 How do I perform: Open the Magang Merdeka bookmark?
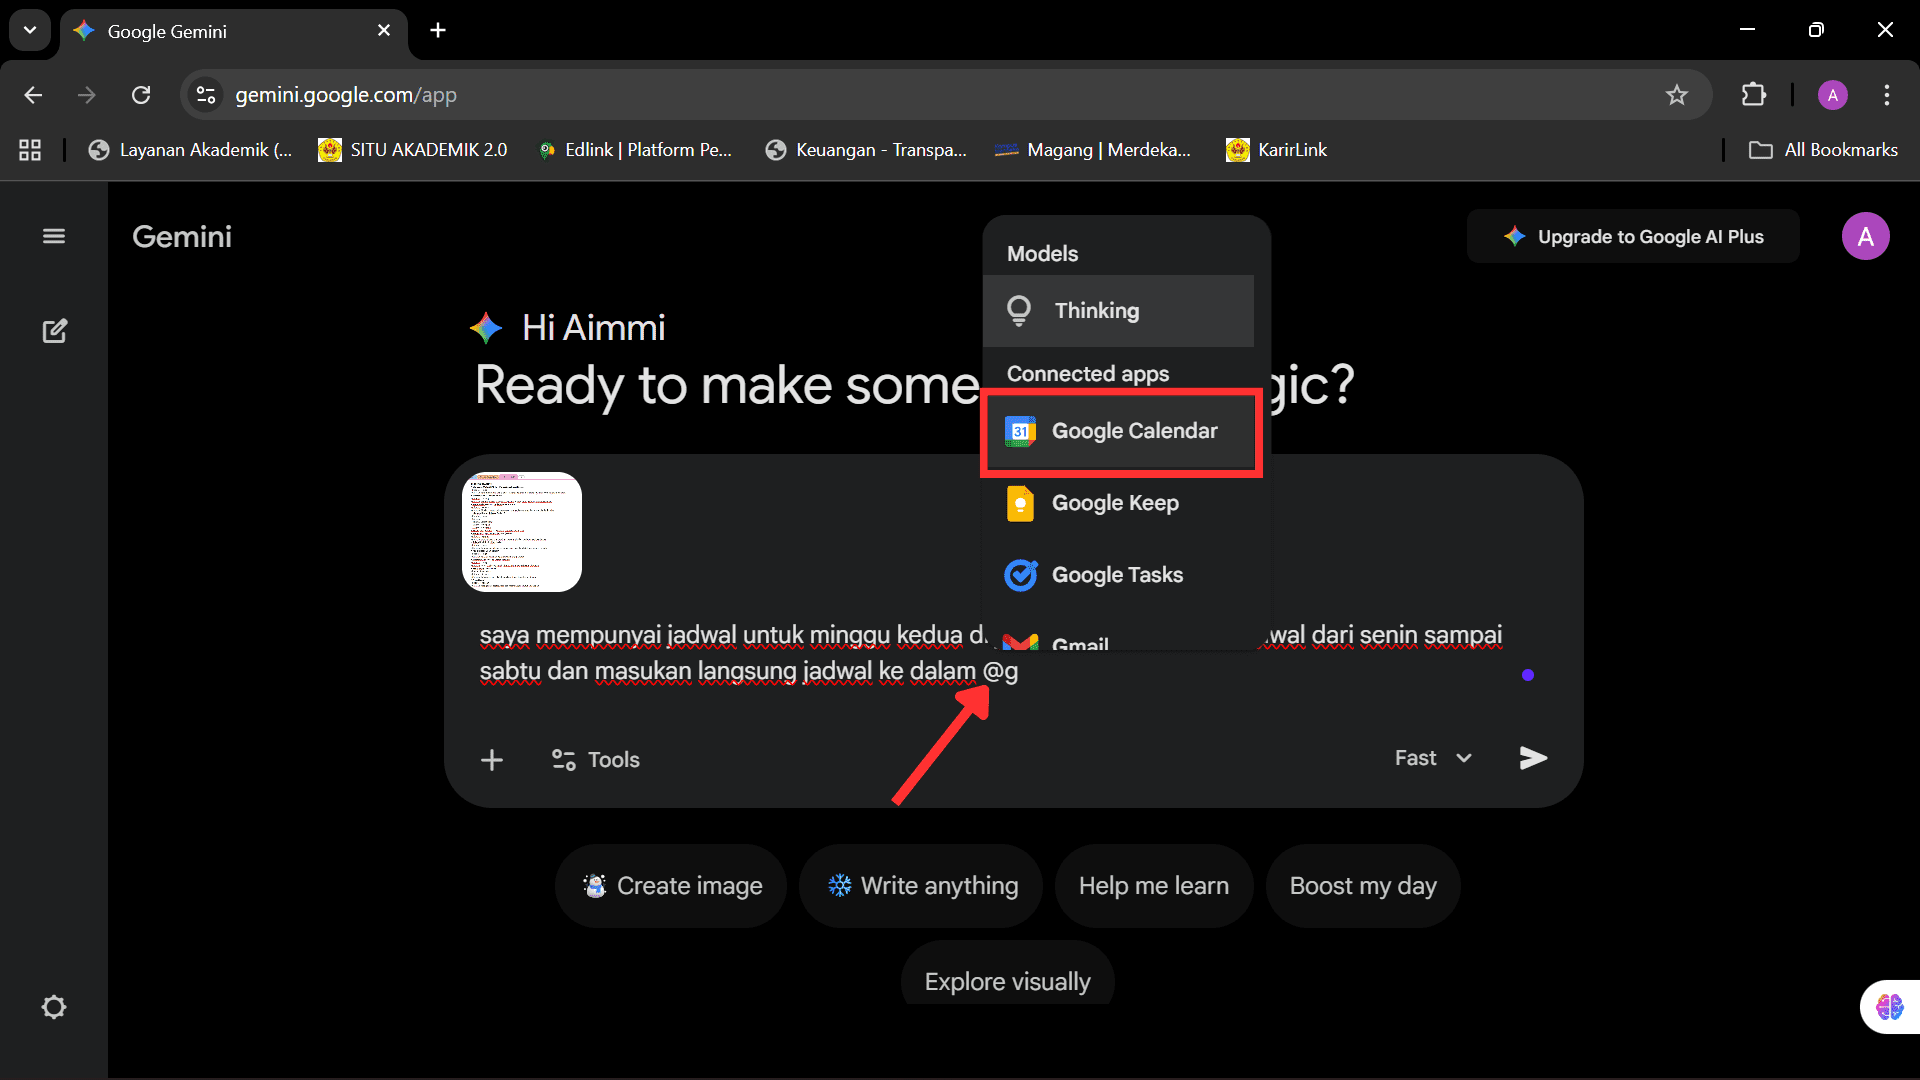pos(1093,150)
